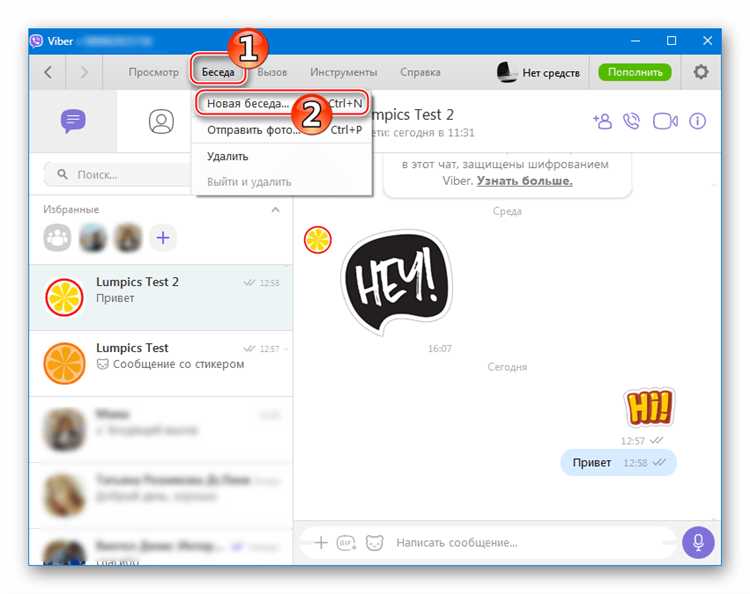750x594 pixels.
Task: Open the Lumpics Test 2 chat
Action: point(161,297)
